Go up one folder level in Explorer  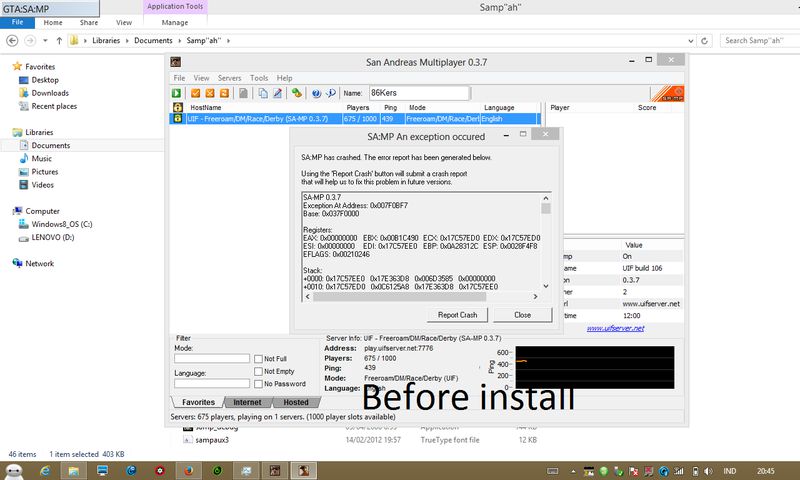pos(59,41)
